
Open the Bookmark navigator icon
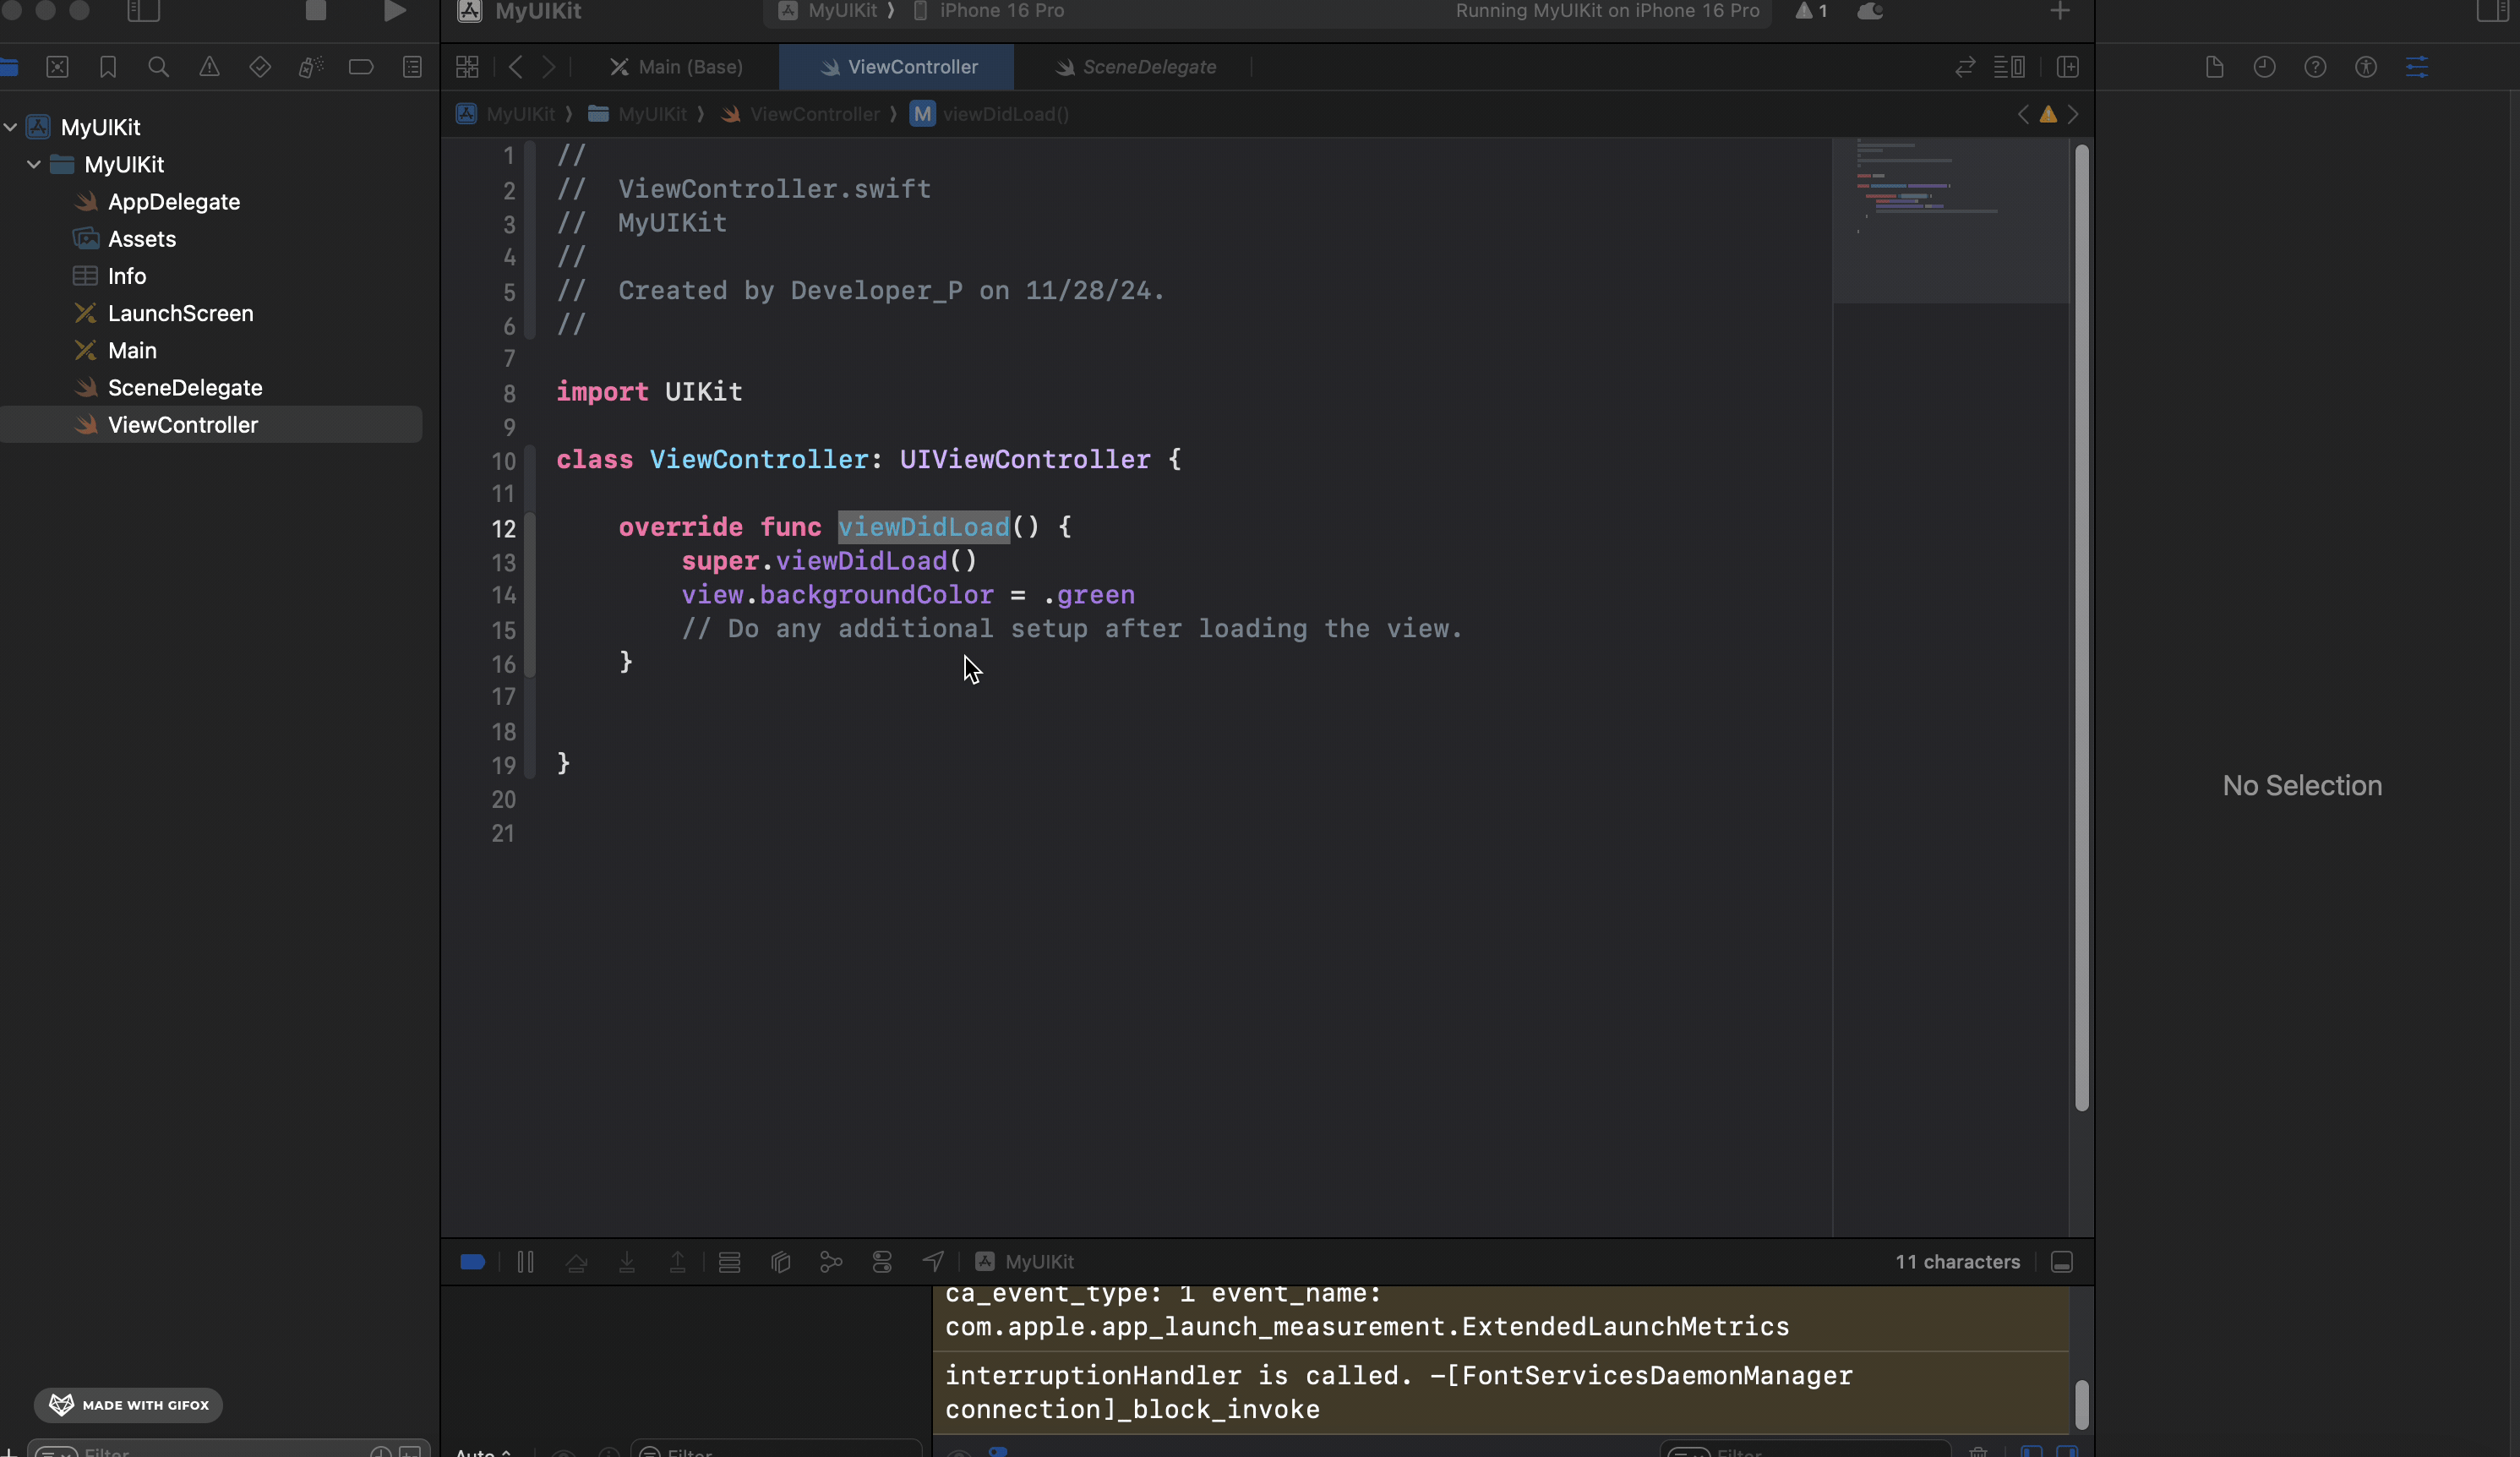(x=108, y=67)
